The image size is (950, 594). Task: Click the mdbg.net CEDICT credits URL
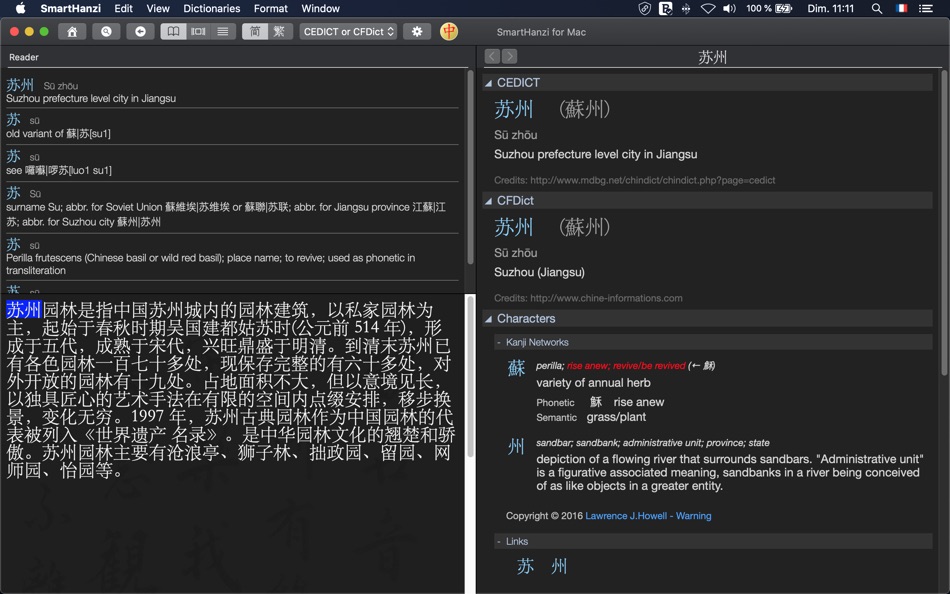(x=653, y=180)
